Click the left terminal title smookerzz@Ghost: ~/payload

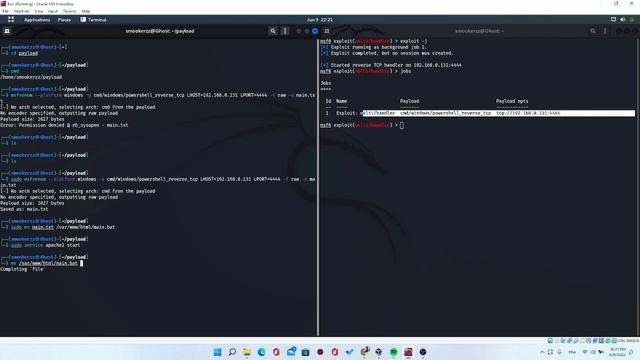click(x=160, y=31)
